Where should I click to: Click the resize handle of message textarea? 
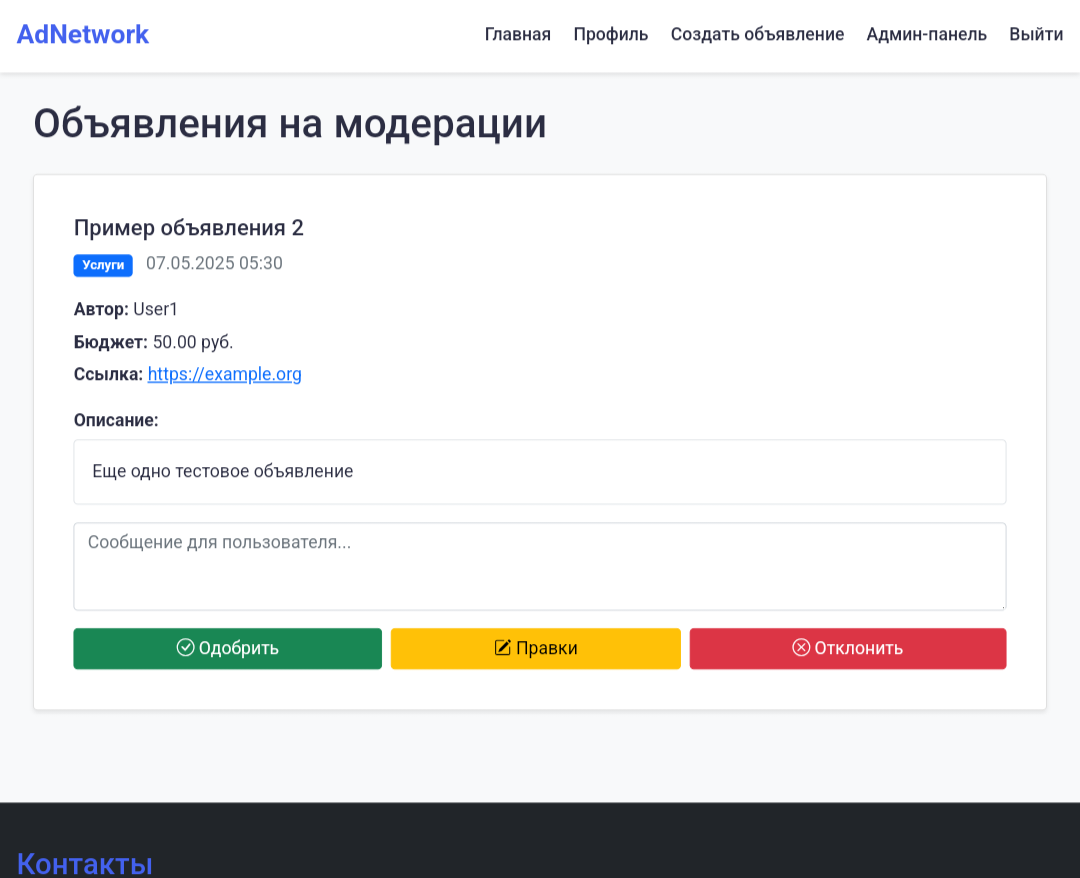coord(1001,605)
